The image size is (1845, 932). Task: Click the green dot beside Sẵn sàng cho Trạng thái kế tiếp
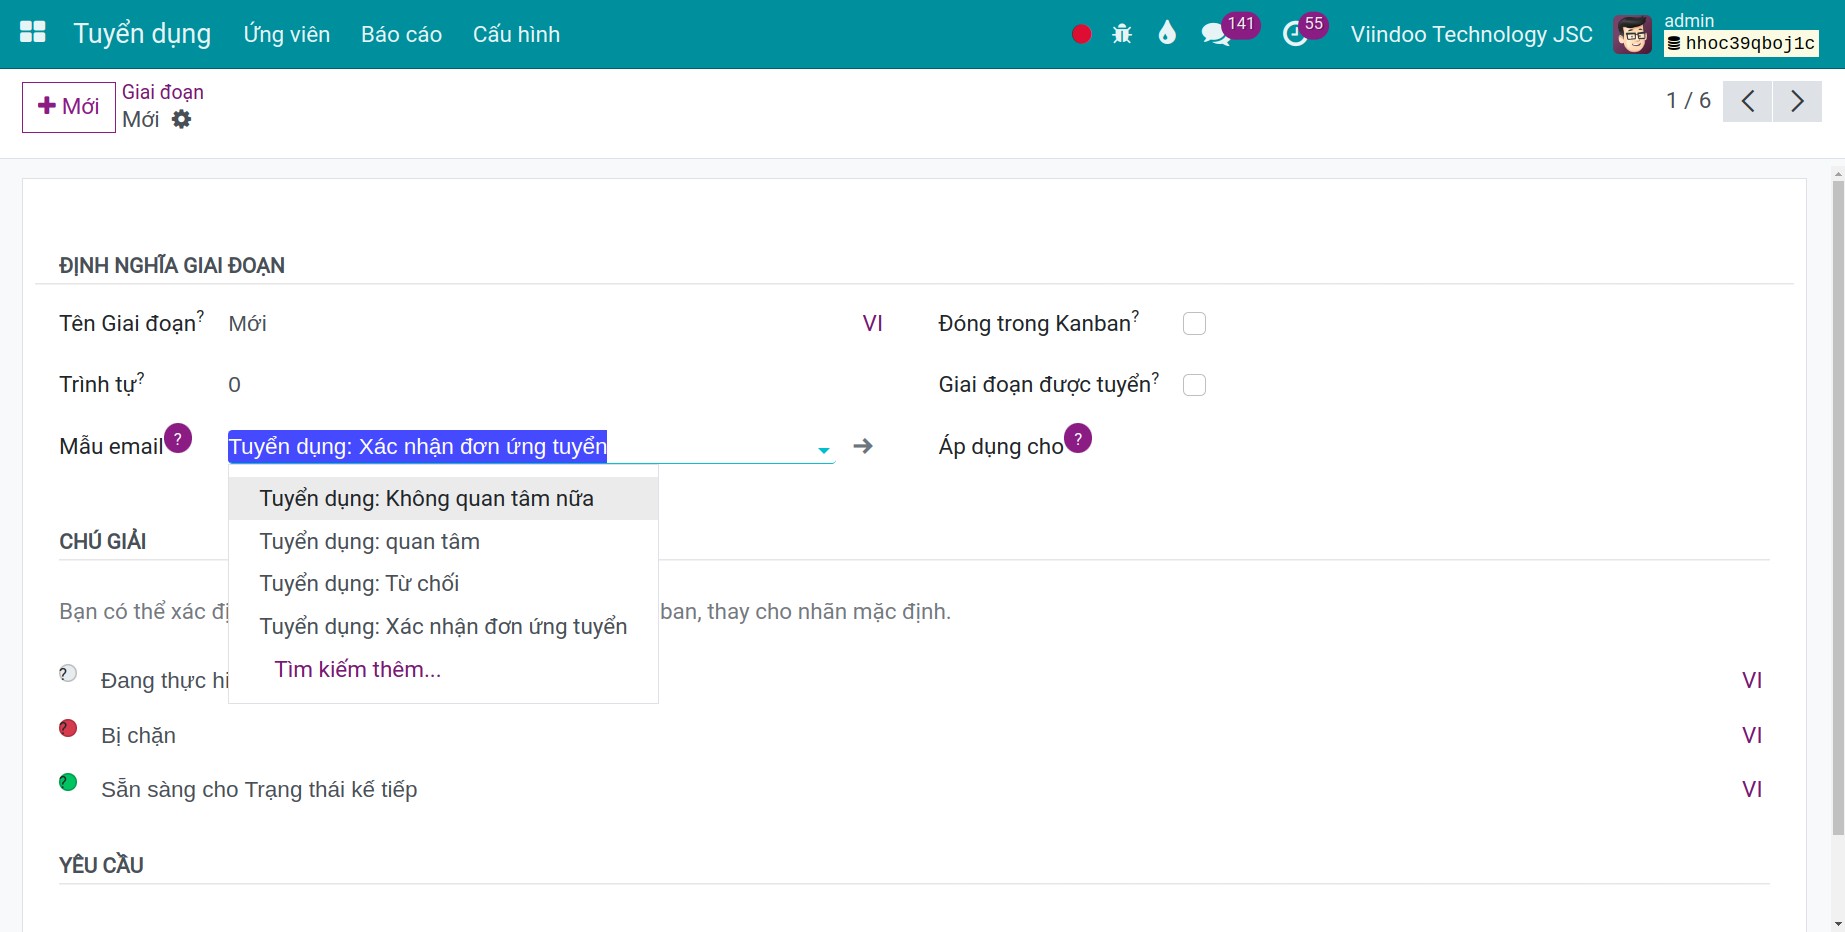(67, 782)
